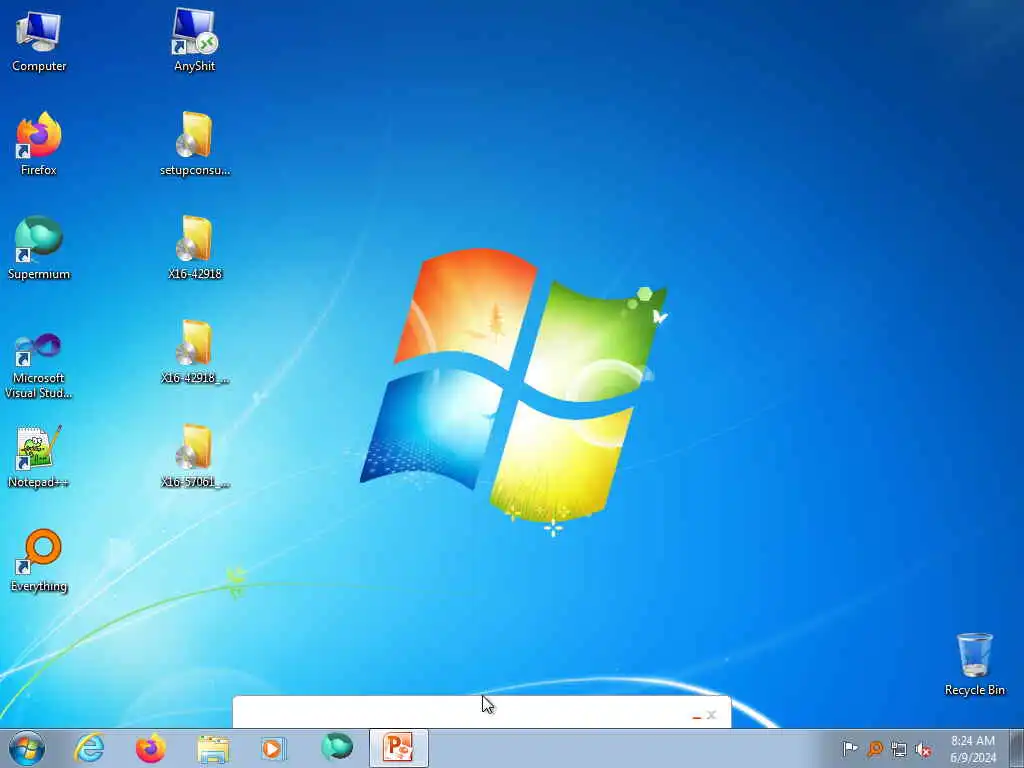1024x768 pixels.
Task: Select the Supermium desktop shortcut
Action: click(39, 248)
